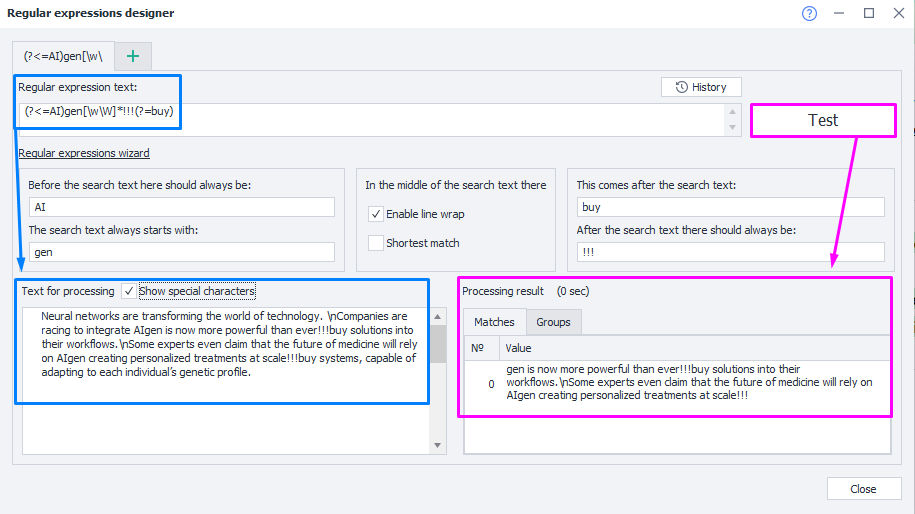Select the (?<=AI)gen[\w\ expression tab
The image size is (915, 514).
pos(63,56)
